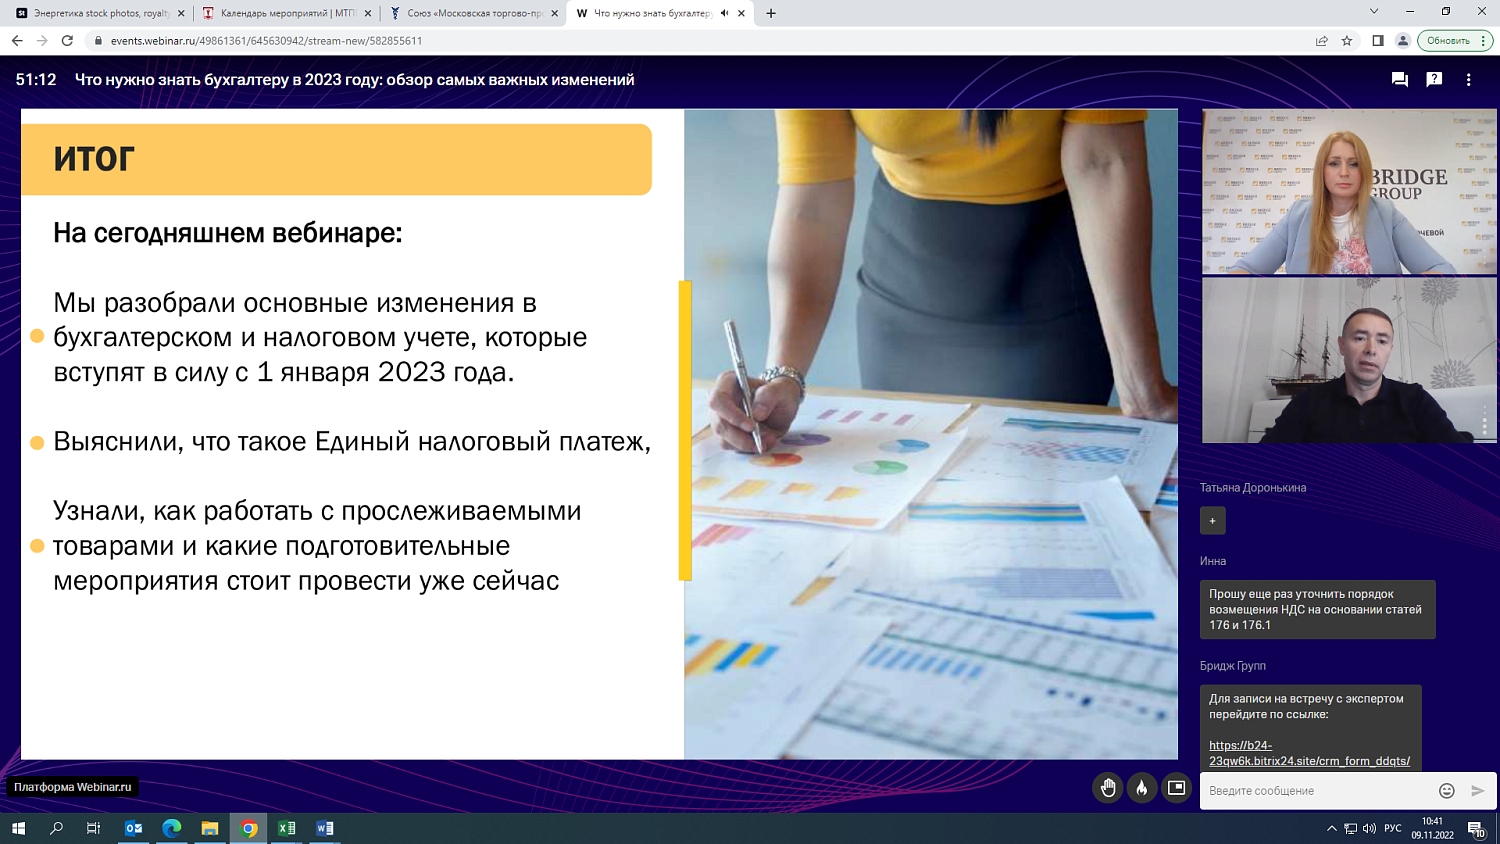
Task: Click the webinar title text
Action: coord(354,80)
